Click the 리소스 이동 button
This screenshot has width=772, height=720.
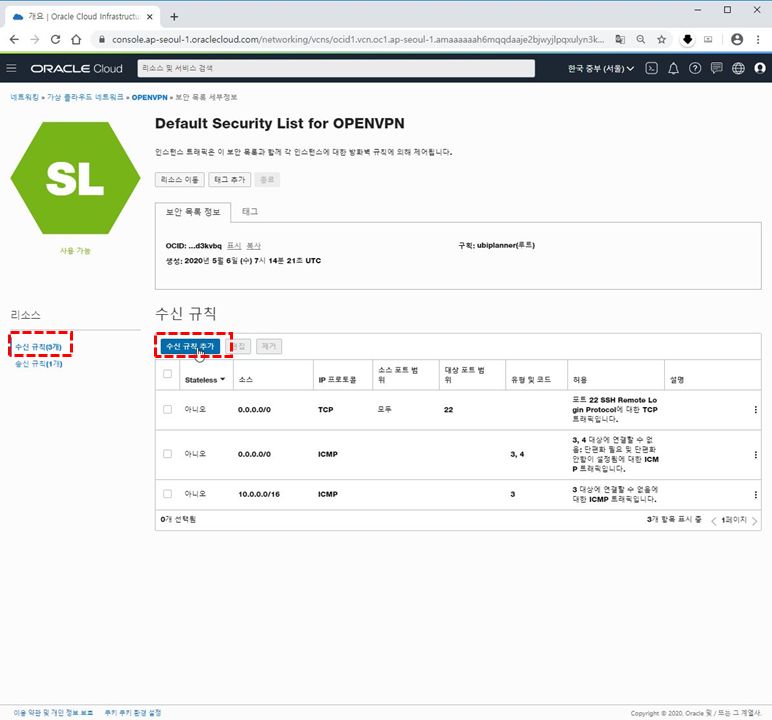point(180,180)
